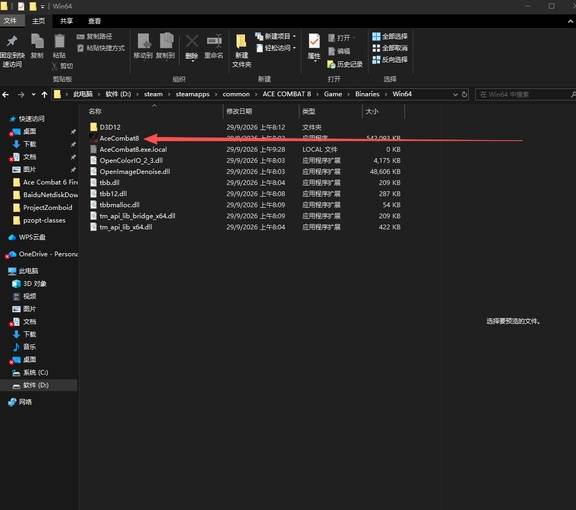
Task: Click steamapps in the address path
Action: pyautogui.click(x=192, y=94)
